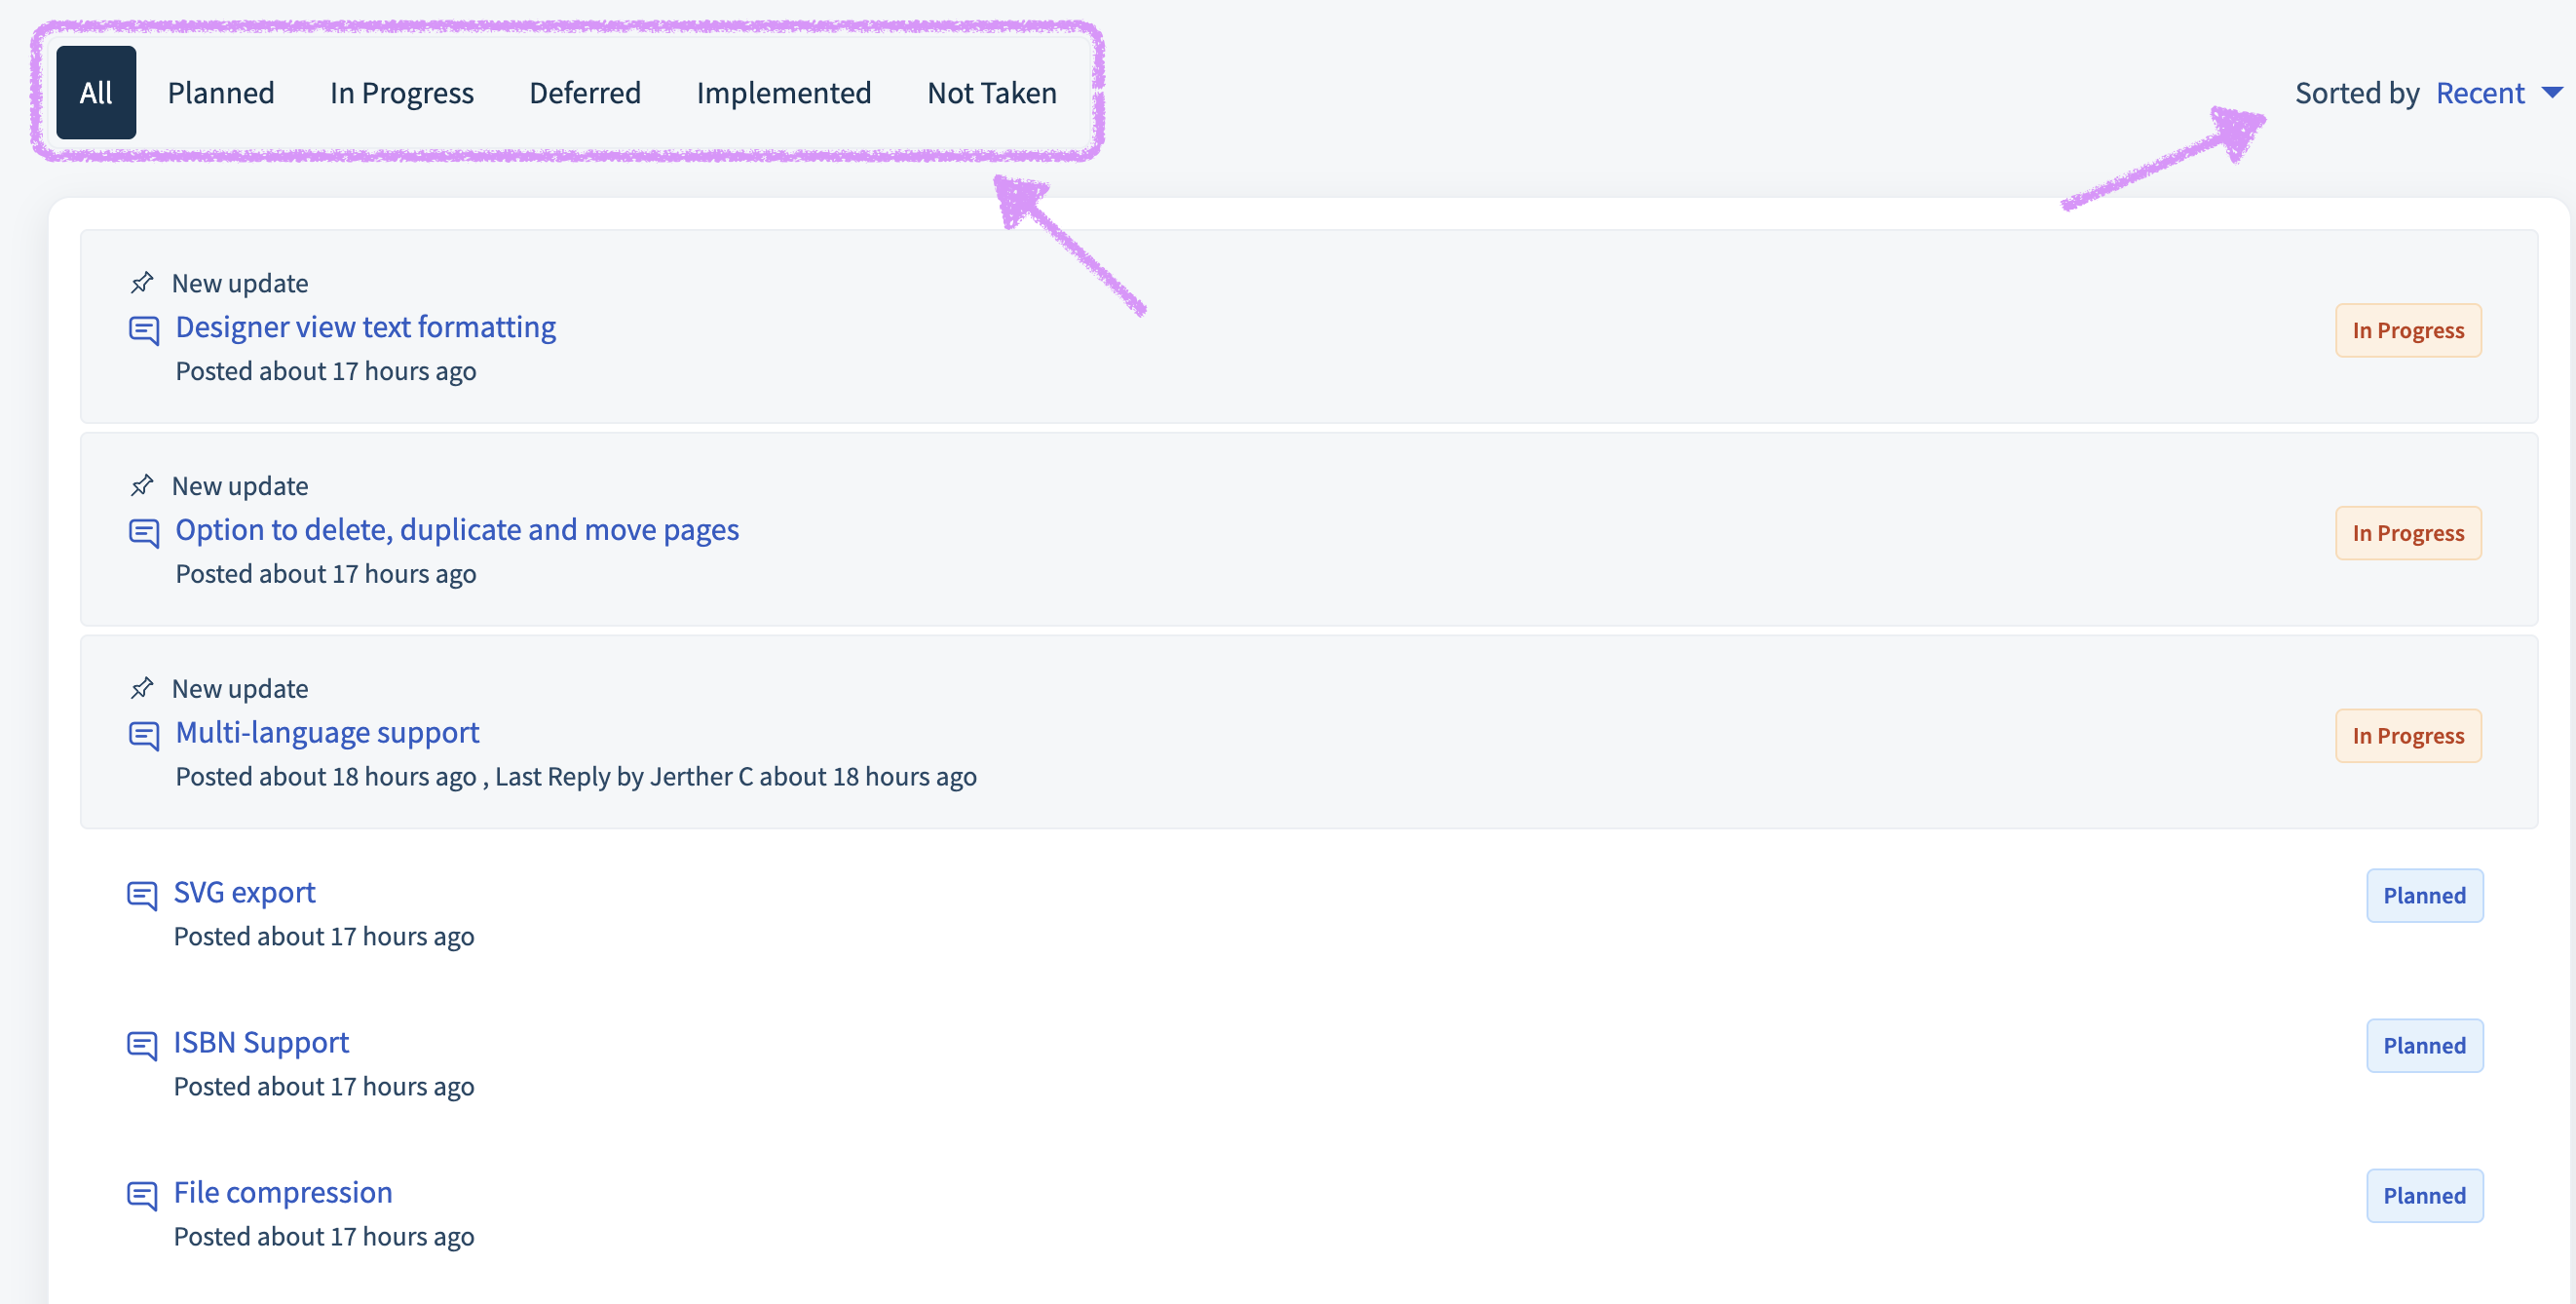The height and width of the screenshot is (1304, 2576).
Task: Switch to the Planned filter tab
Action: (x=221, y=93)
